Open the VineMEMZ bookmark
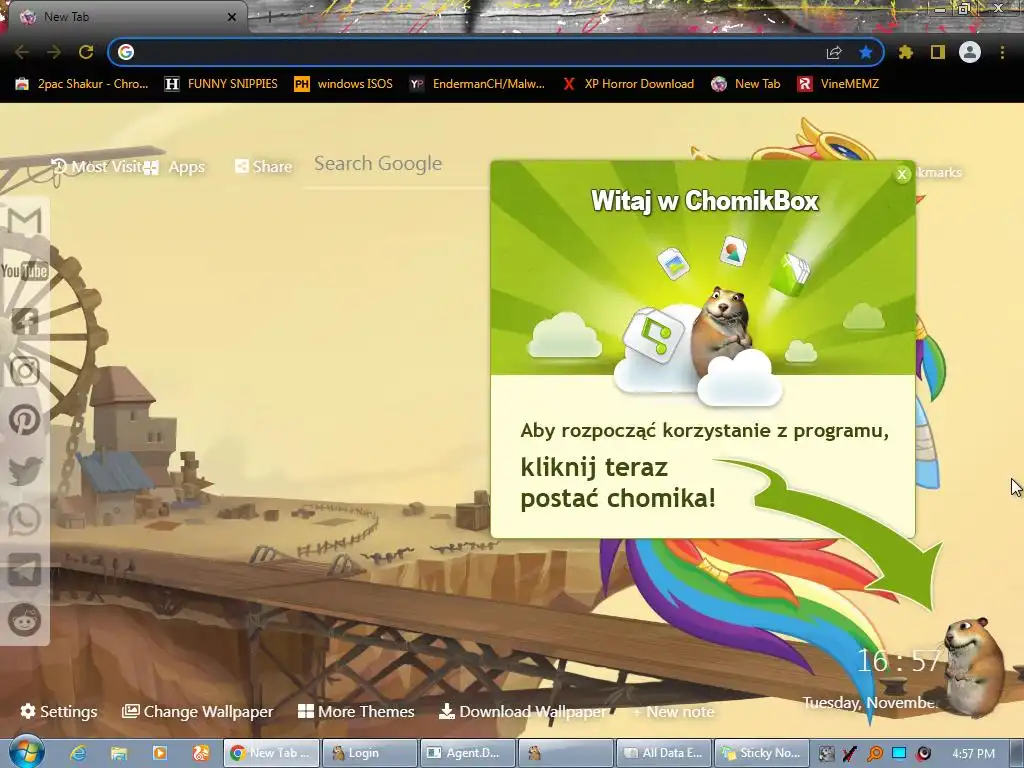1024x768 pixels. 839,84
